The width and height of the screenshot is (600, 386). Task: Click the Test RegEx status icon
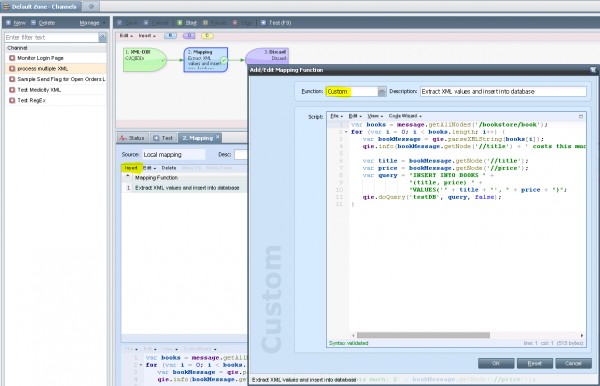click(12, 101)
